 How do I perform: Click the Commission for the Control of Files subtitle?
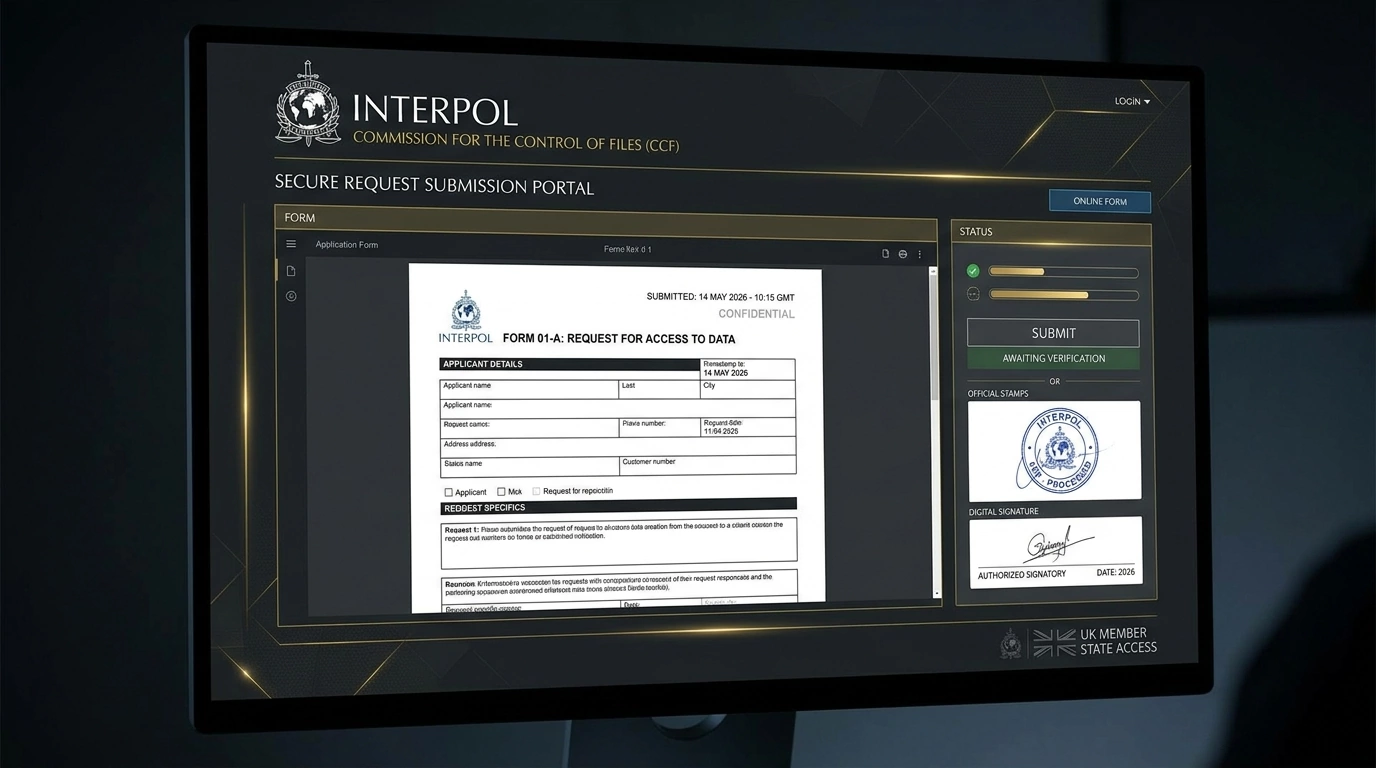(516, 141)
